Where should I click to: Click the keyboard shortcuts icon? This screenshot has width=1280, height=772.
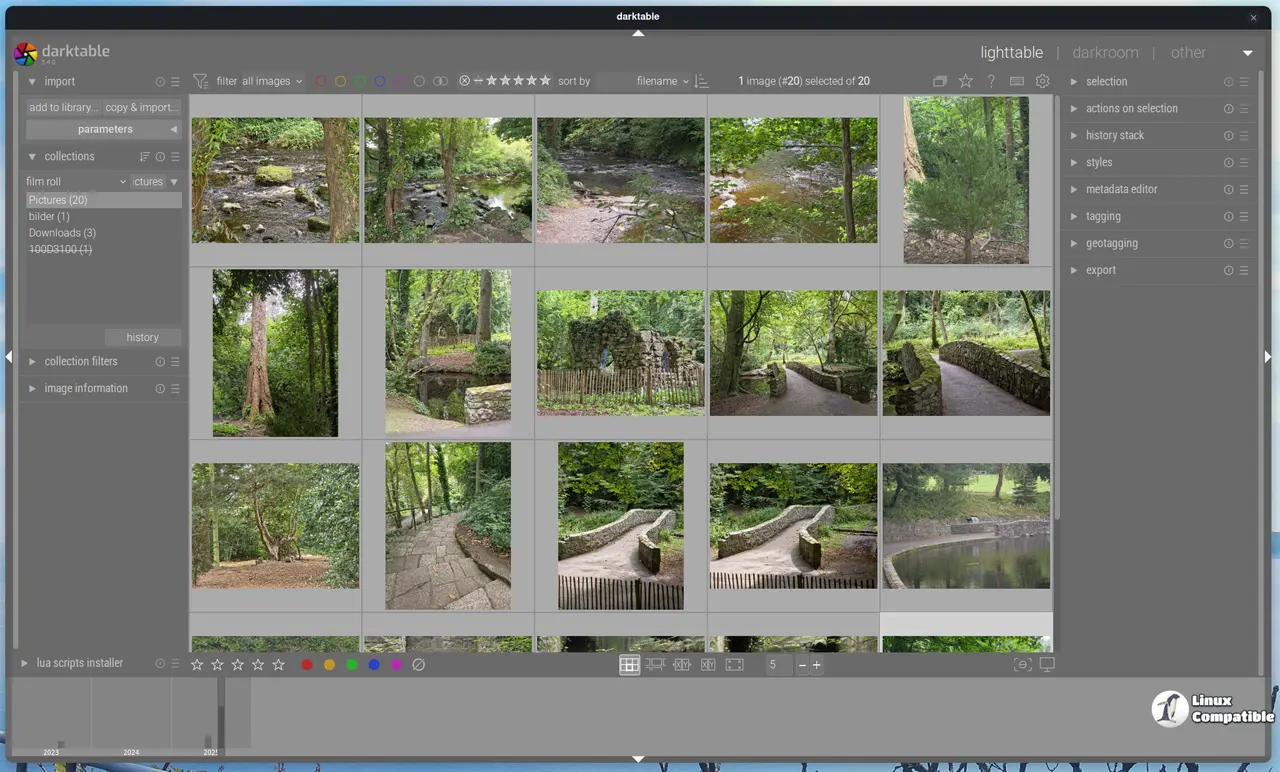[1017, 81]
